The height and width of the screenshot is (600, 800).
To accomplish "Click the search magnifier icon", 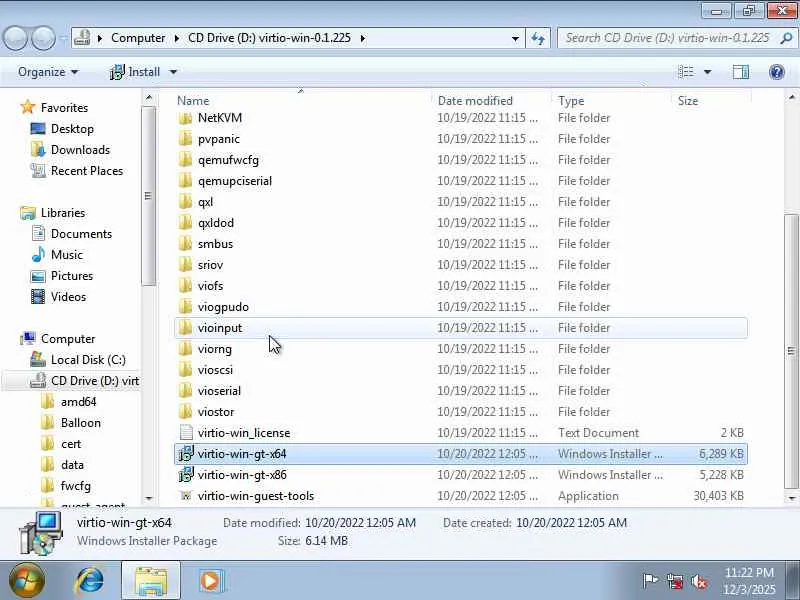I will tap(786, 38).
